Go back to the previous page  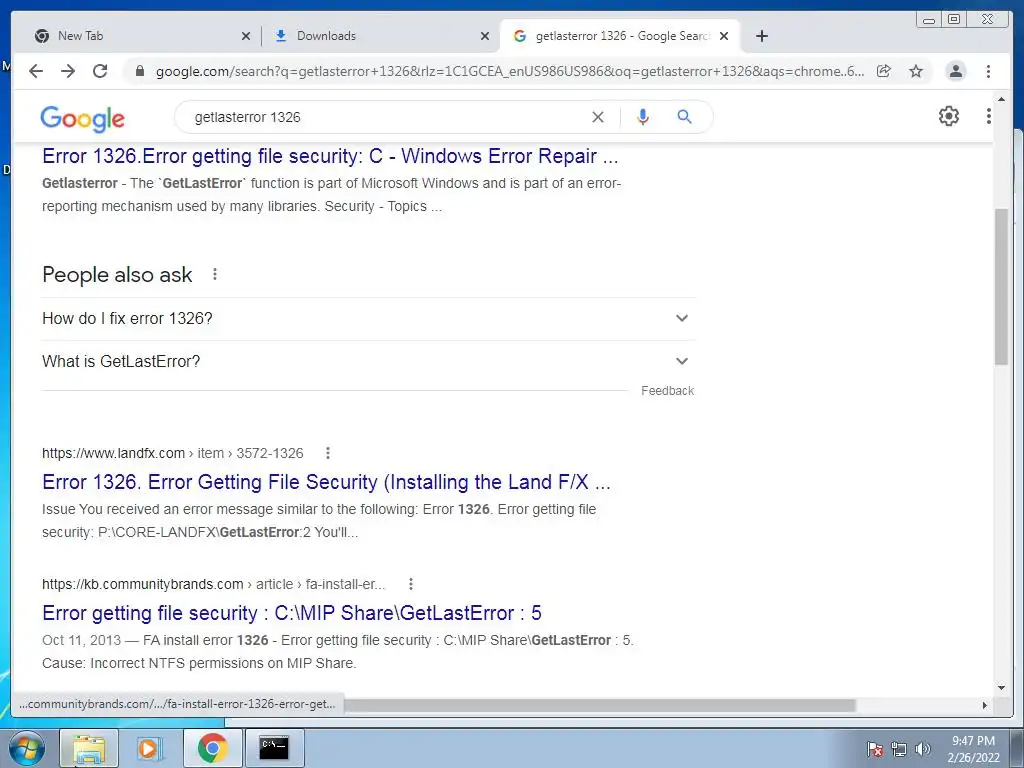click(36, 71)
